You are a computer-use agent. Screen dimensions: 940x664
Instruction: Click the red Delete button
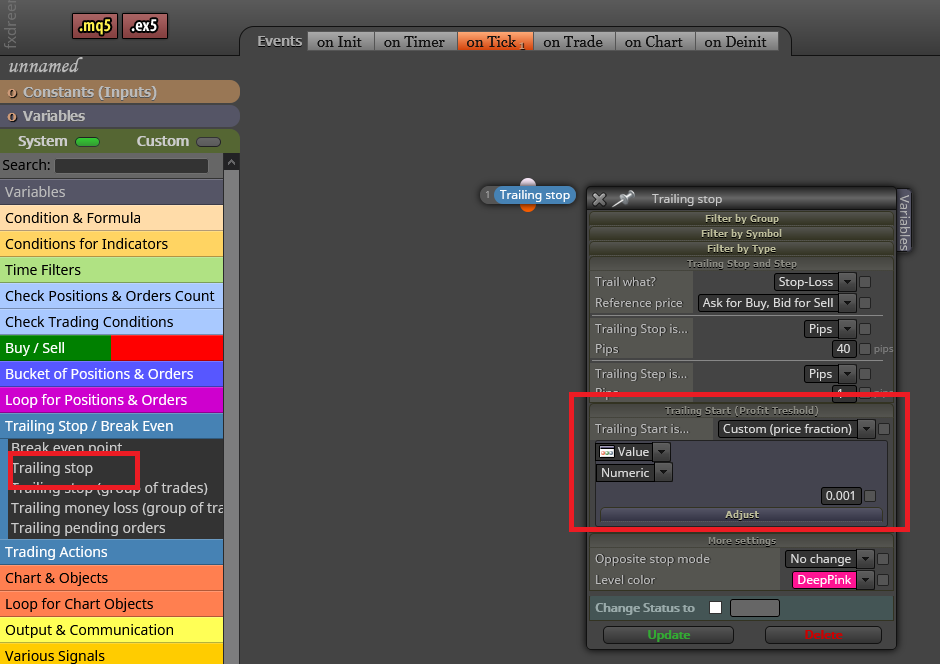(823, 635)
